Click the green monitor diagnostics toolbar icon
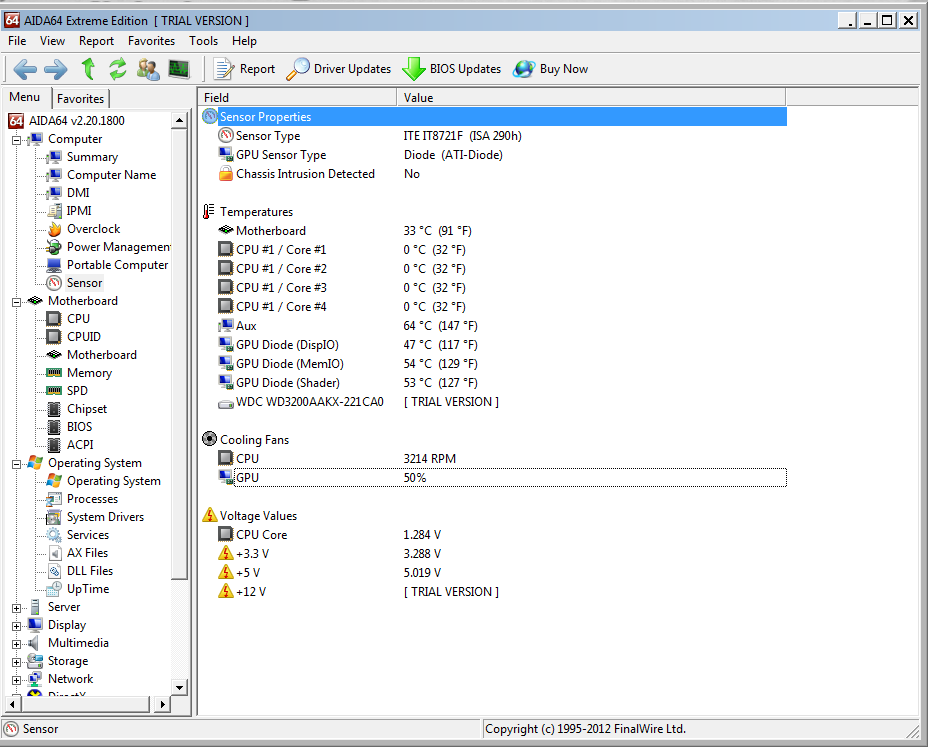This screenshot has height=747, width=928. click(179, 69)
